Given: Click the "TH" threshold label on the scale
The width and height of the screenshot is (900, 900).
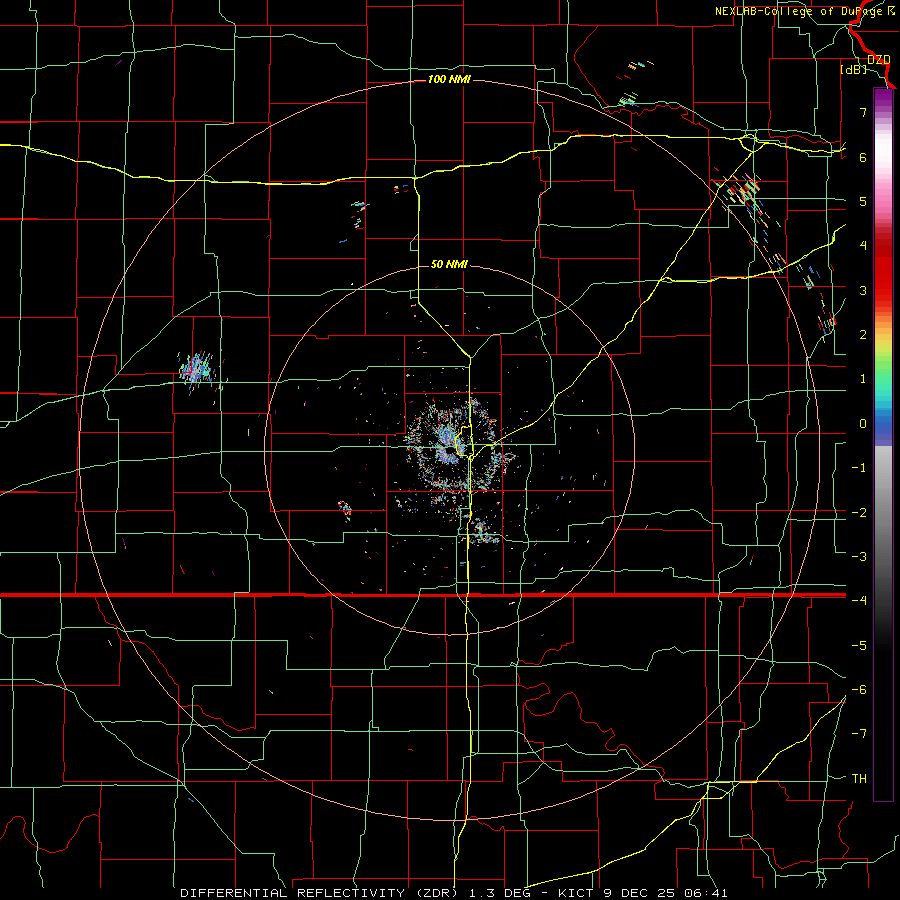Looking at the screenshot, I should coord(859,779).
